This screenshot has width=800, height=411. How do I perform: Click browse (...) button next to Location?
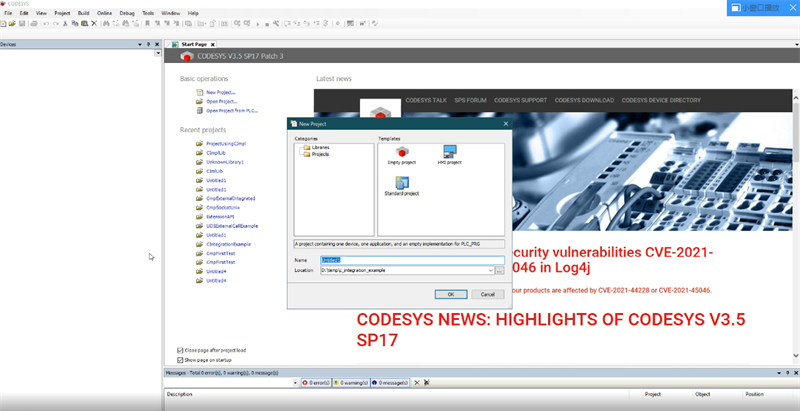[499, 270]
